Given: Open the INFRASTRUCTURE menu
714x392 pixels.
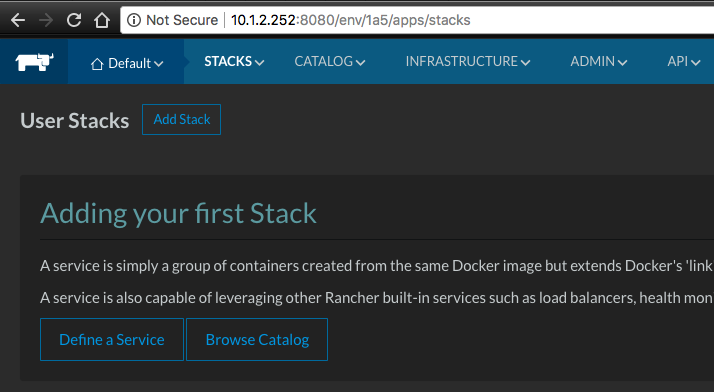Looking at the screenshot, I should pos(468,61).
